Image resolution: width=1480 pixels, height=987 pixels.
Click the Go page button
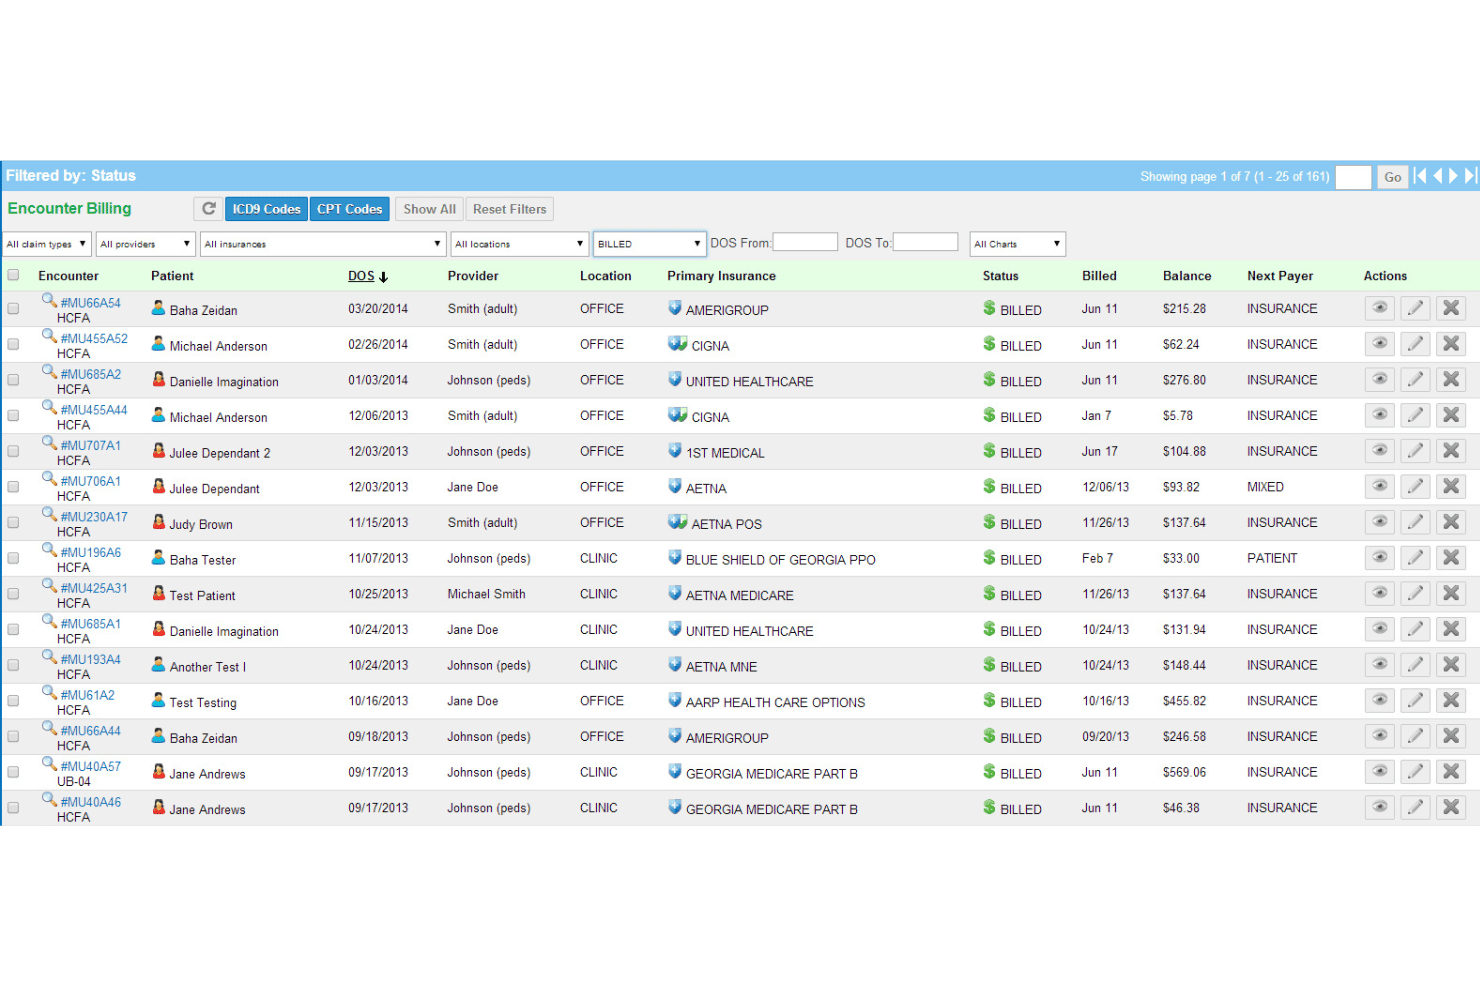point(1393,177)
